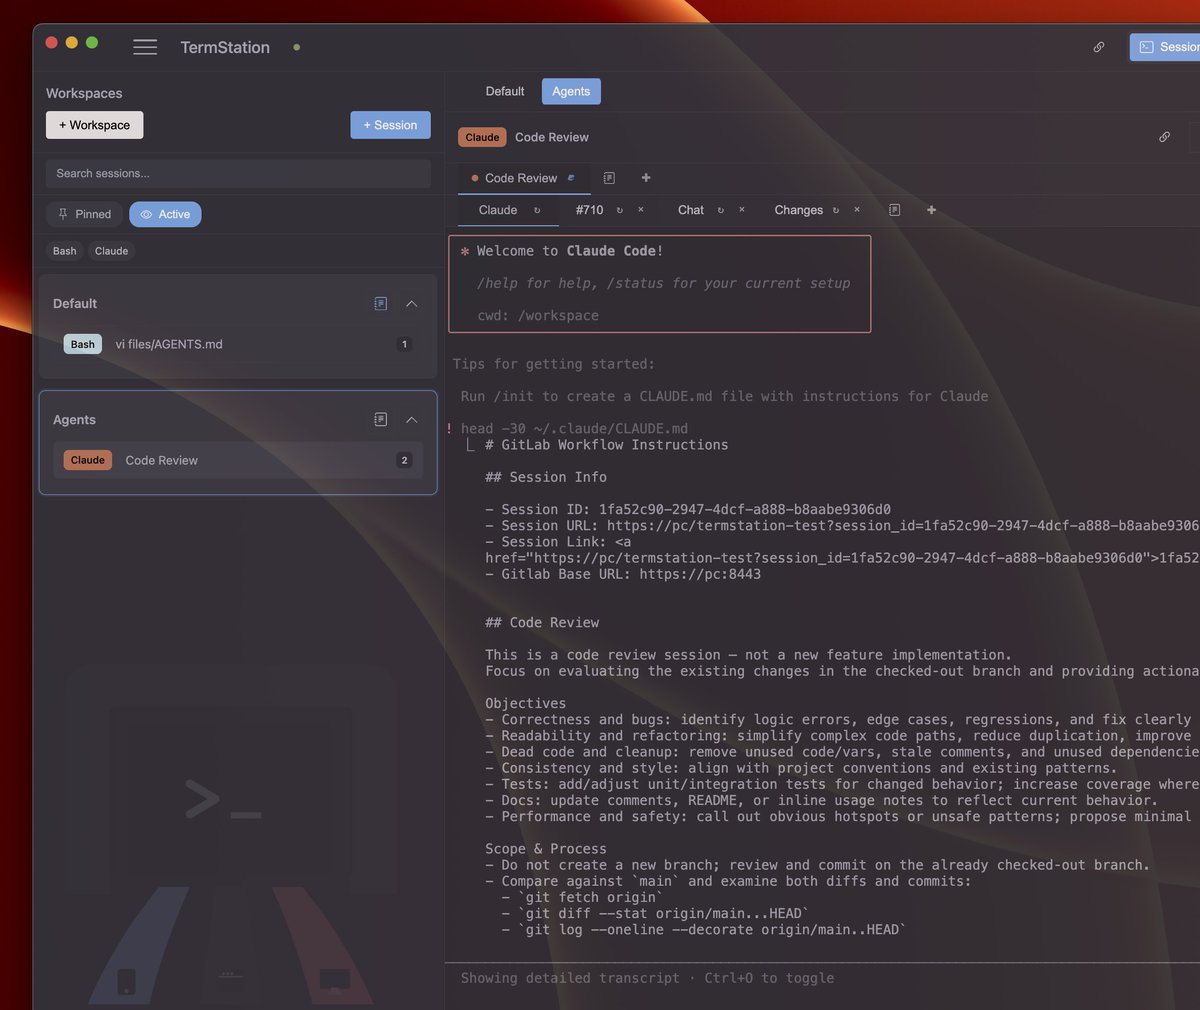The height and width of the screenshot is (1010, 1200).
Task: Click the 'Tips for getting started:' line
Action: pyautogui.click(x=554, y=364)
